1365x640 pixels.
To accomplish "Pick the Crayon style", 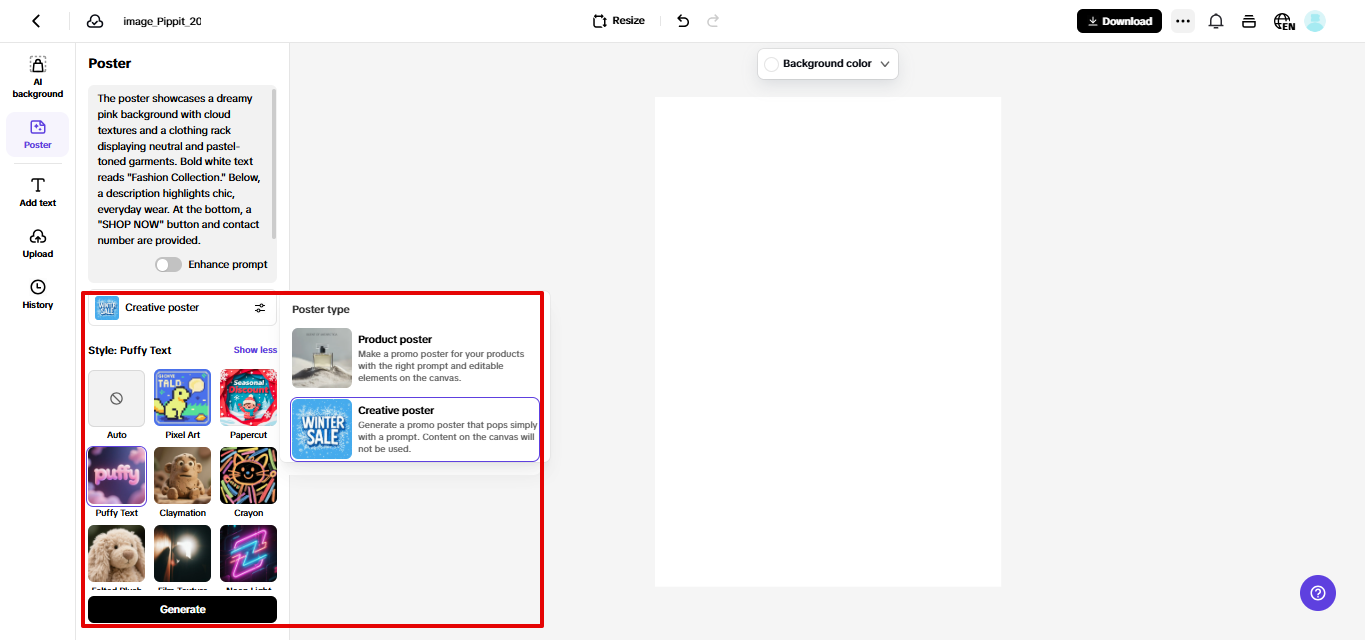I will [248, 476].
